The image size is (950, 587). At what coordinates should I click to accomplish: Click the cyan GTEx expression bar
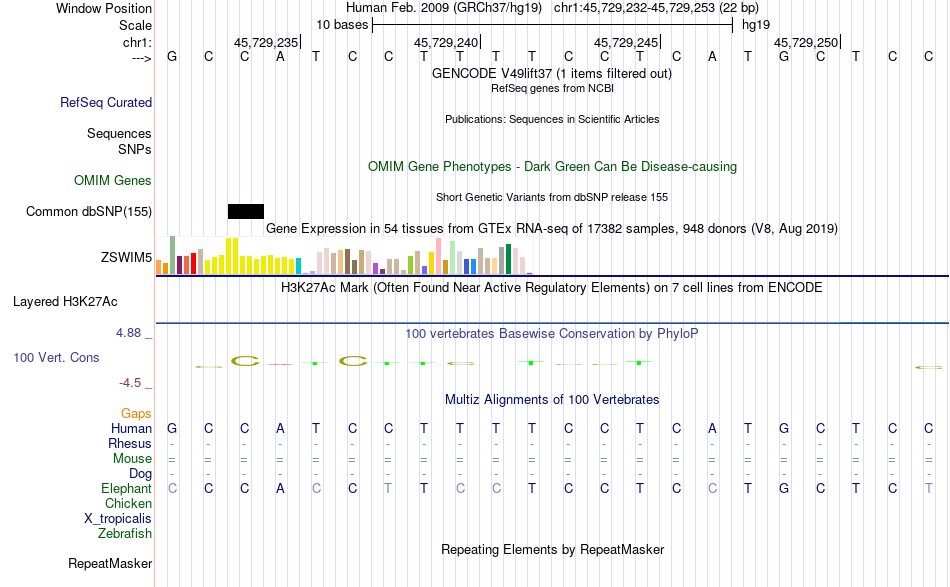coord(298,267)
